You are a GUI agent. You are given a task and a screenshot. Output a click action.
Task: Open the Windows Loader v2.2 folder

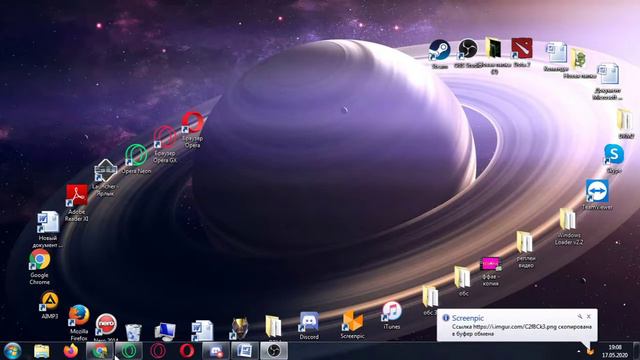568,220
